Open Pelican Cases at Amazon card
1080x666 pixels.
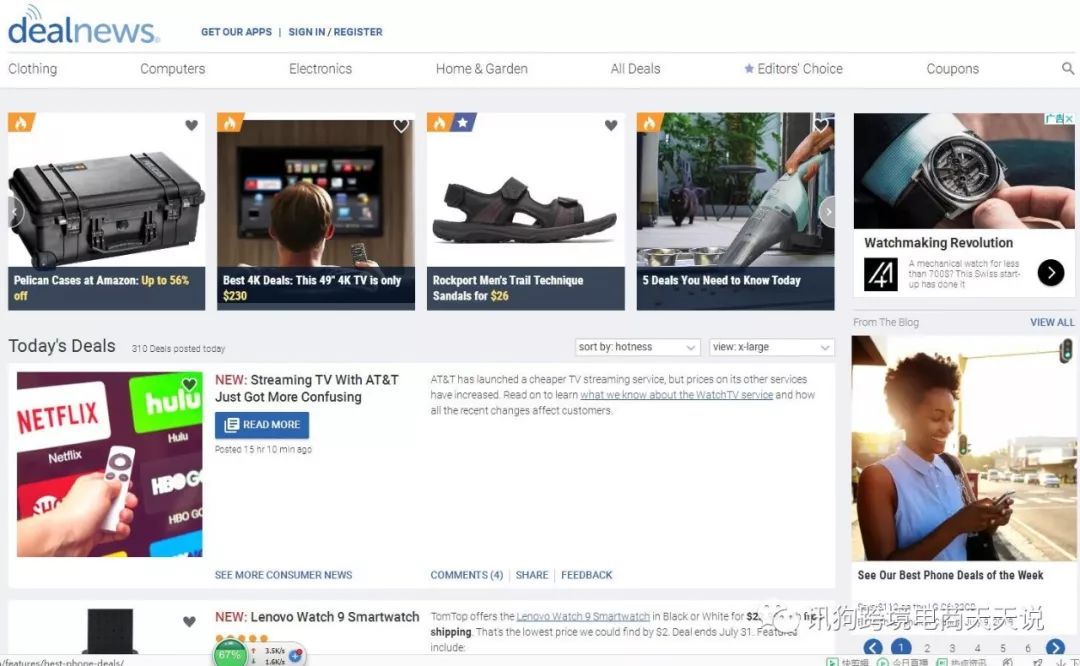pos(107,211)
